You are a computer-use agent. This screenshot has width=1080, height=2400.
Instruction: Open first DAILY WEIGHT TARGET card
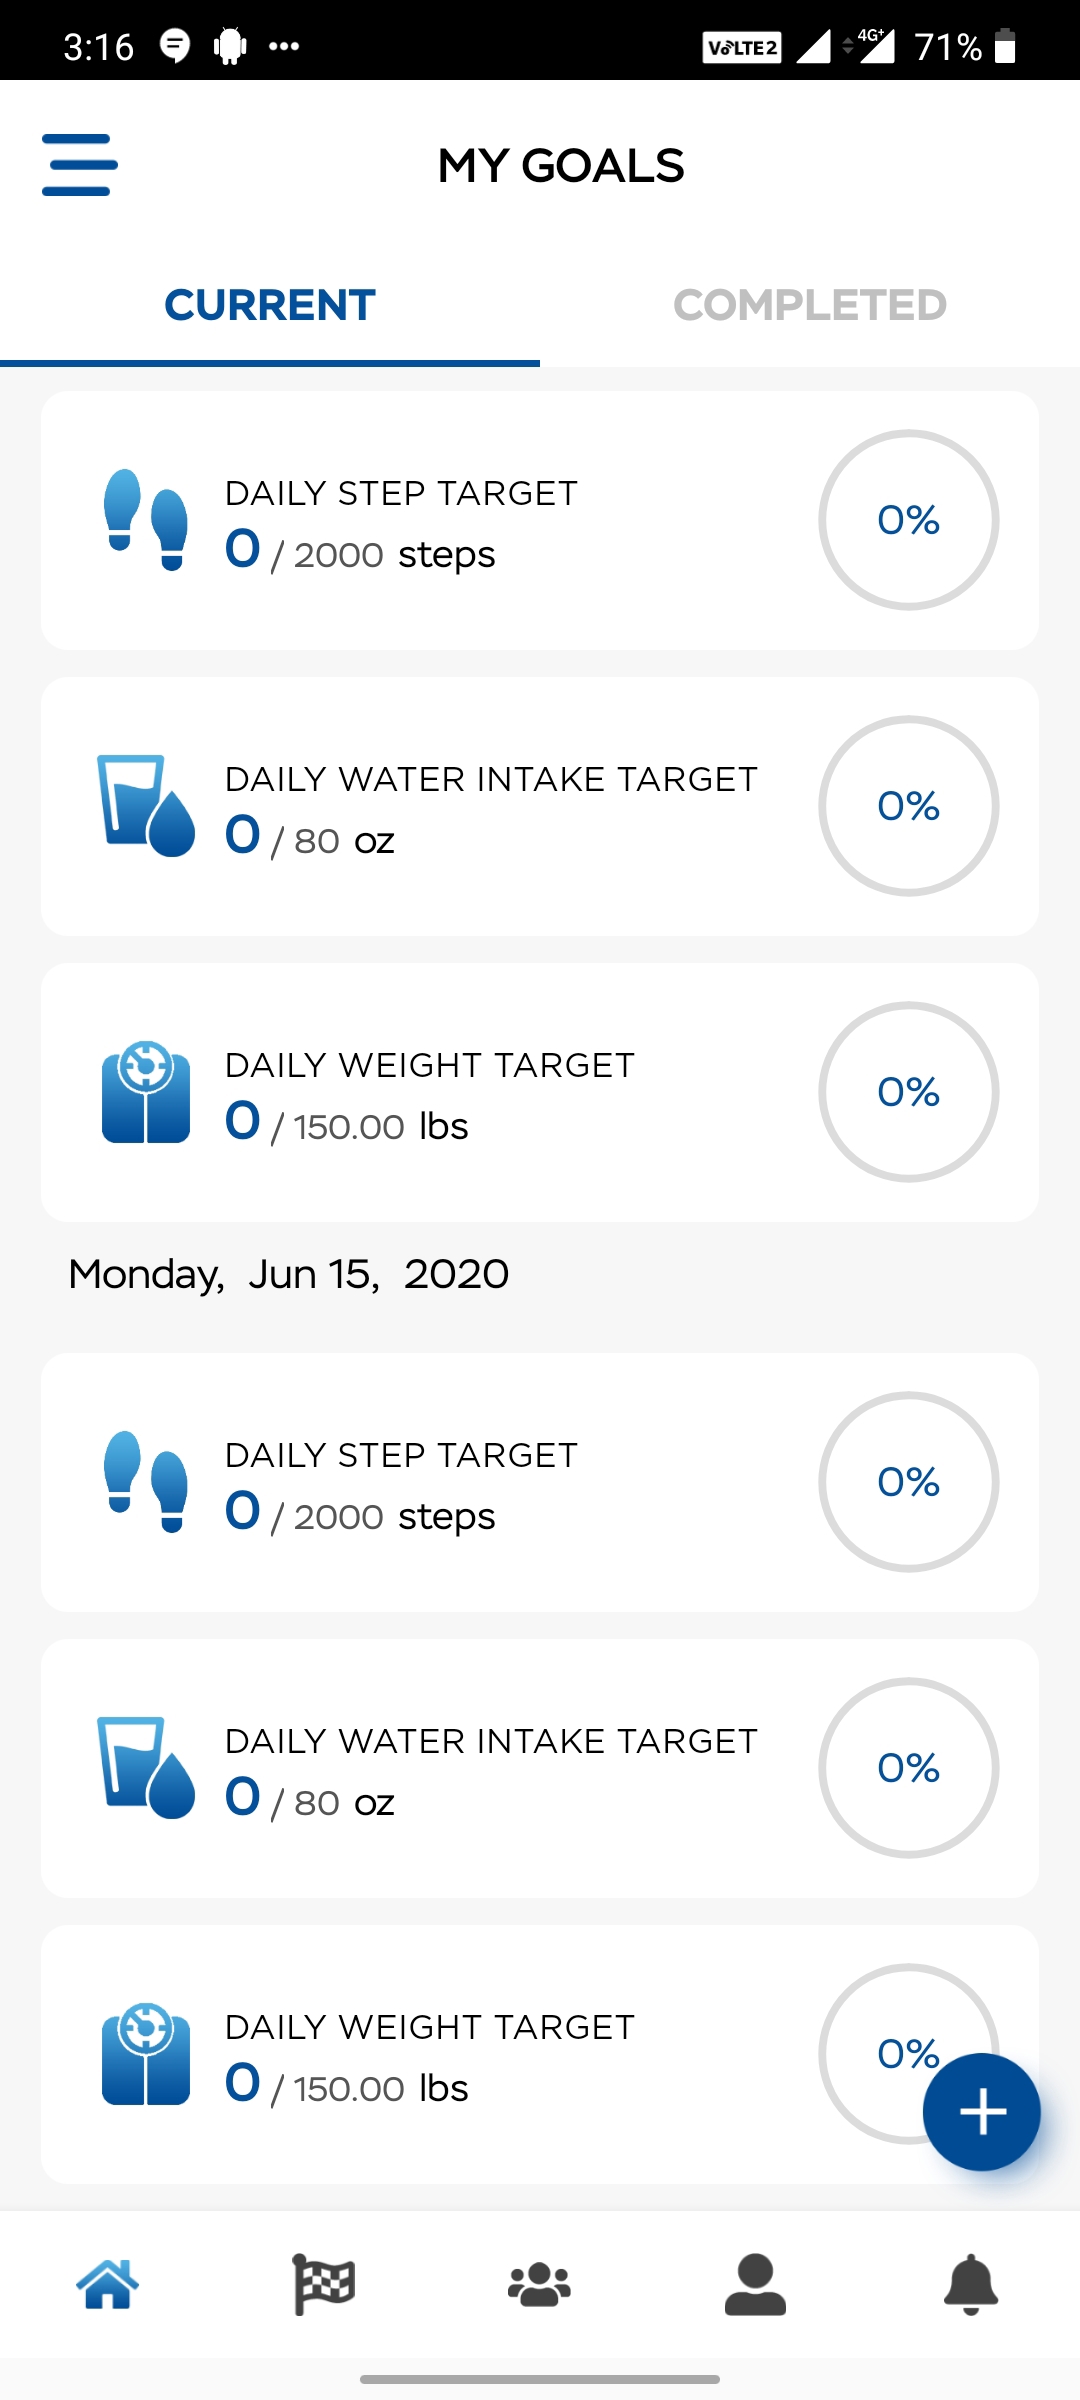[x=540, y=1092]
